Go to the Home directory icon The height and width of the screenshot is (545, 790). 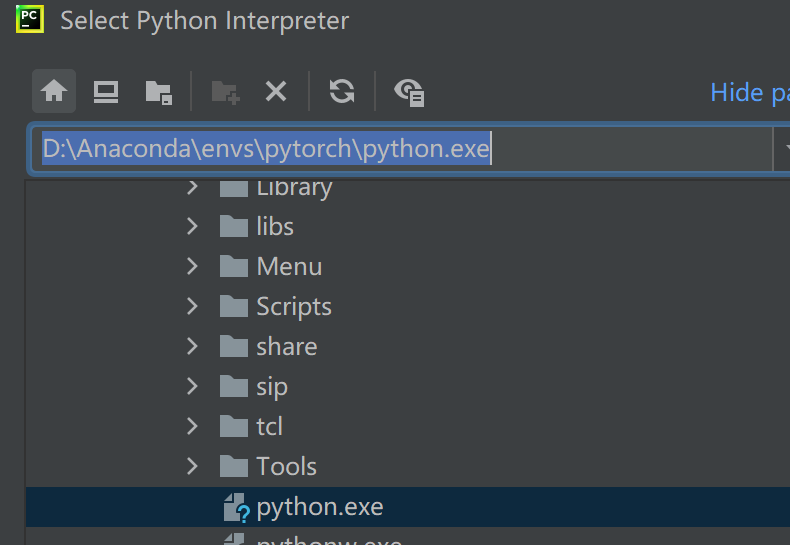[54, 91]
